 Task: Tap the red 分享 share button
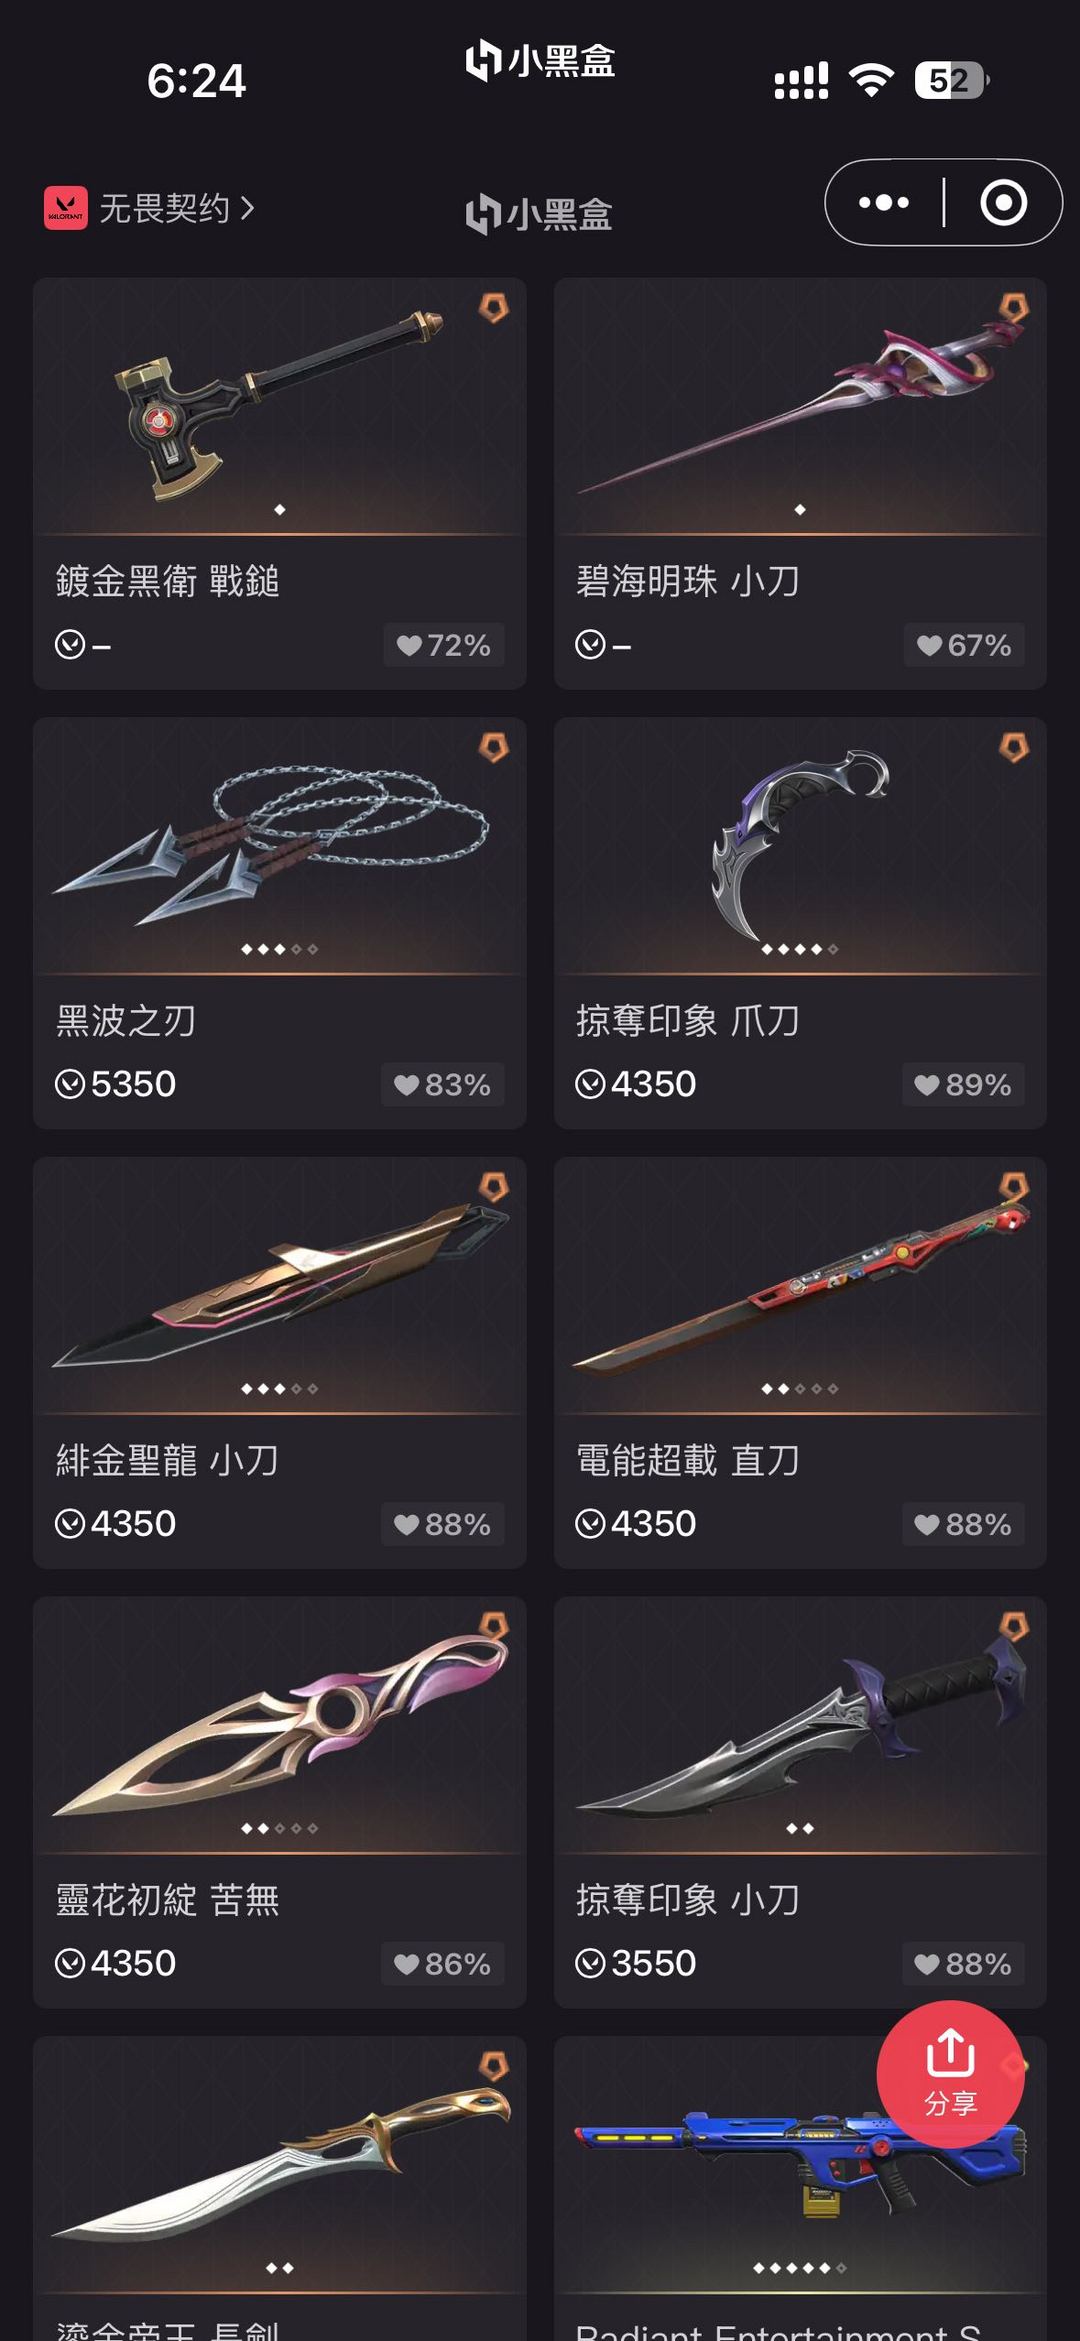click(950, 2074)
